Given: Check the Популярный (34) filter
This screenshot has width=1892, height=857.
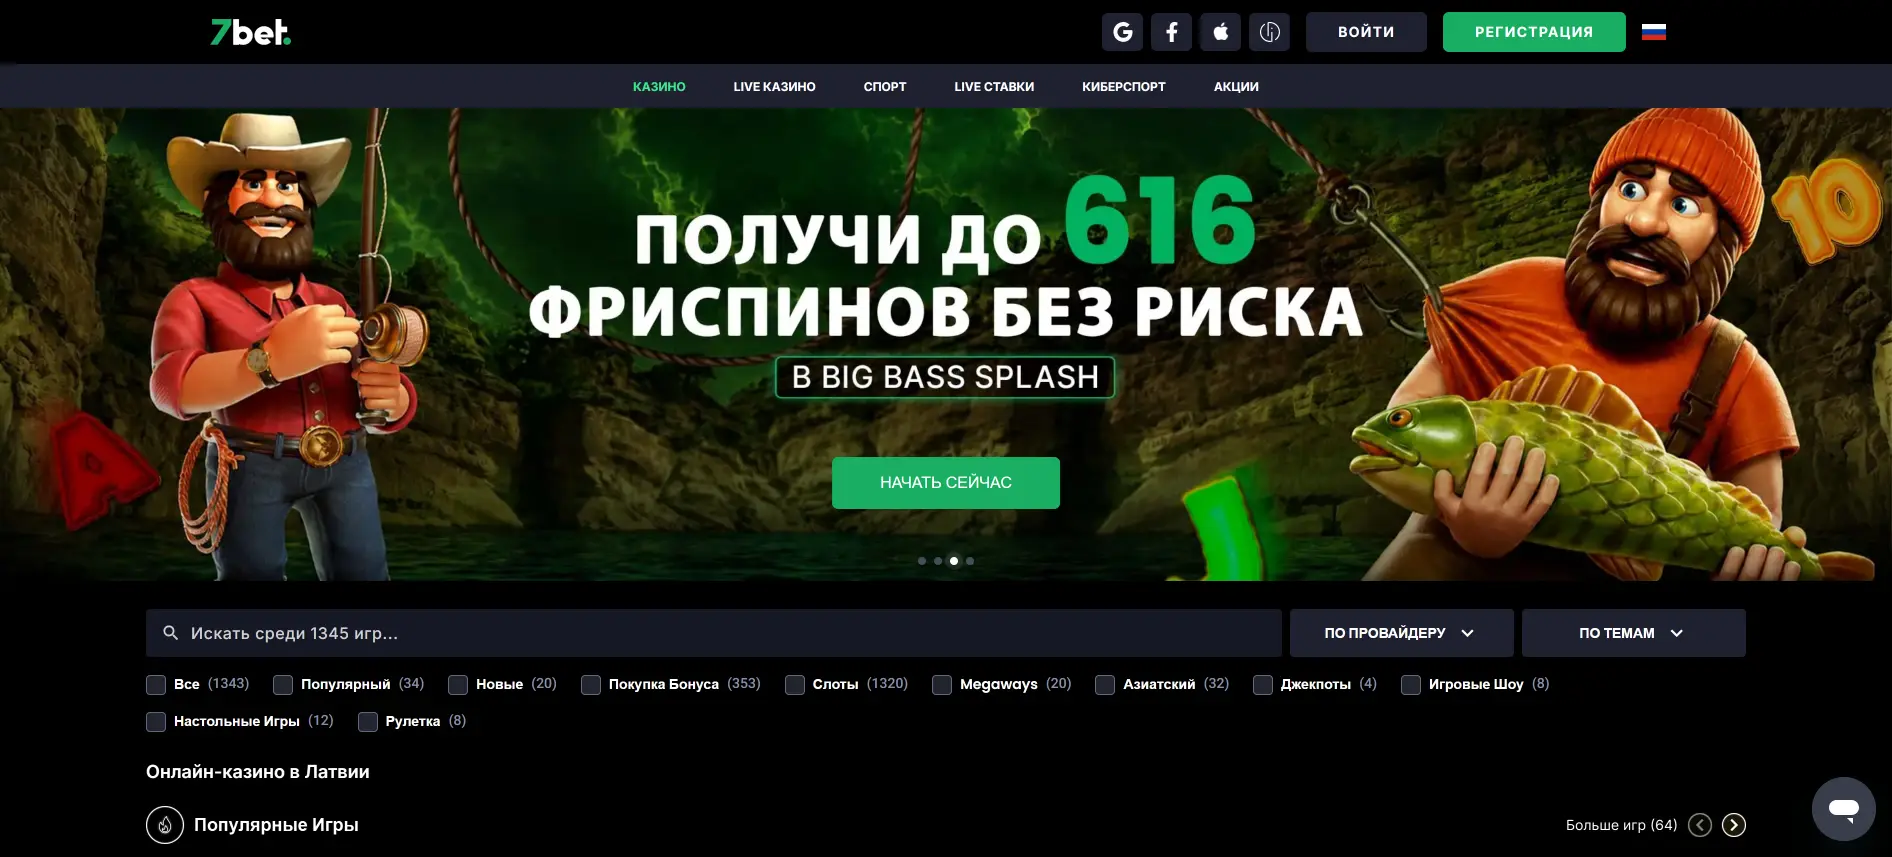Looking at the screenshot, I should [x=283, y=685].
